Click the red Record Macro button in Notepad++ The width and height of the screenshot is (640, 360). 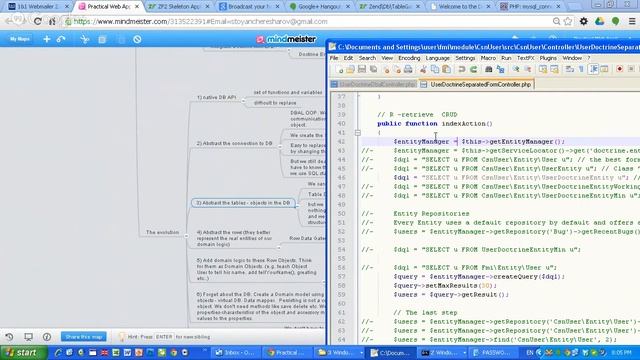tap(620, 69)
